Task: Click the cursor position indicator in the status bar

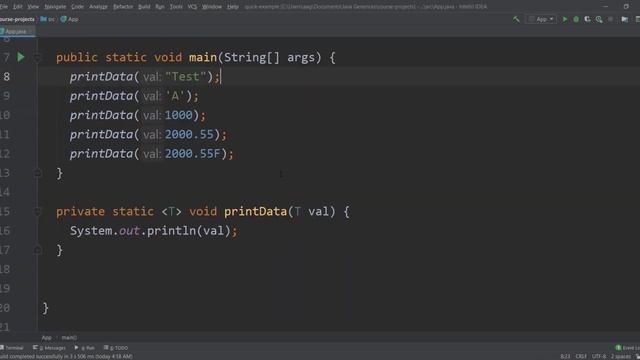Action: (565, 356)
